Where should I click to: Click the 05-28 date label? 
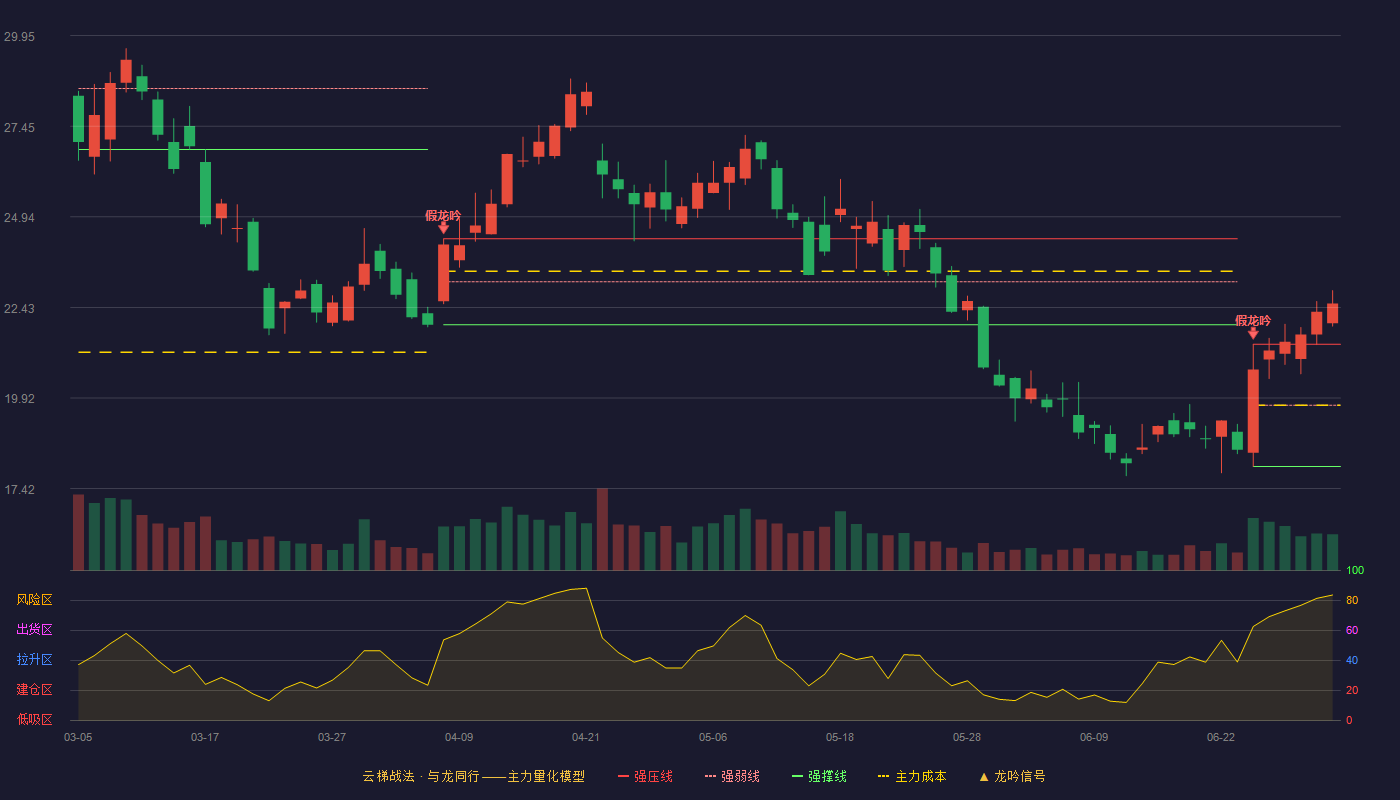pyautogui.click(x=967, y=737)
